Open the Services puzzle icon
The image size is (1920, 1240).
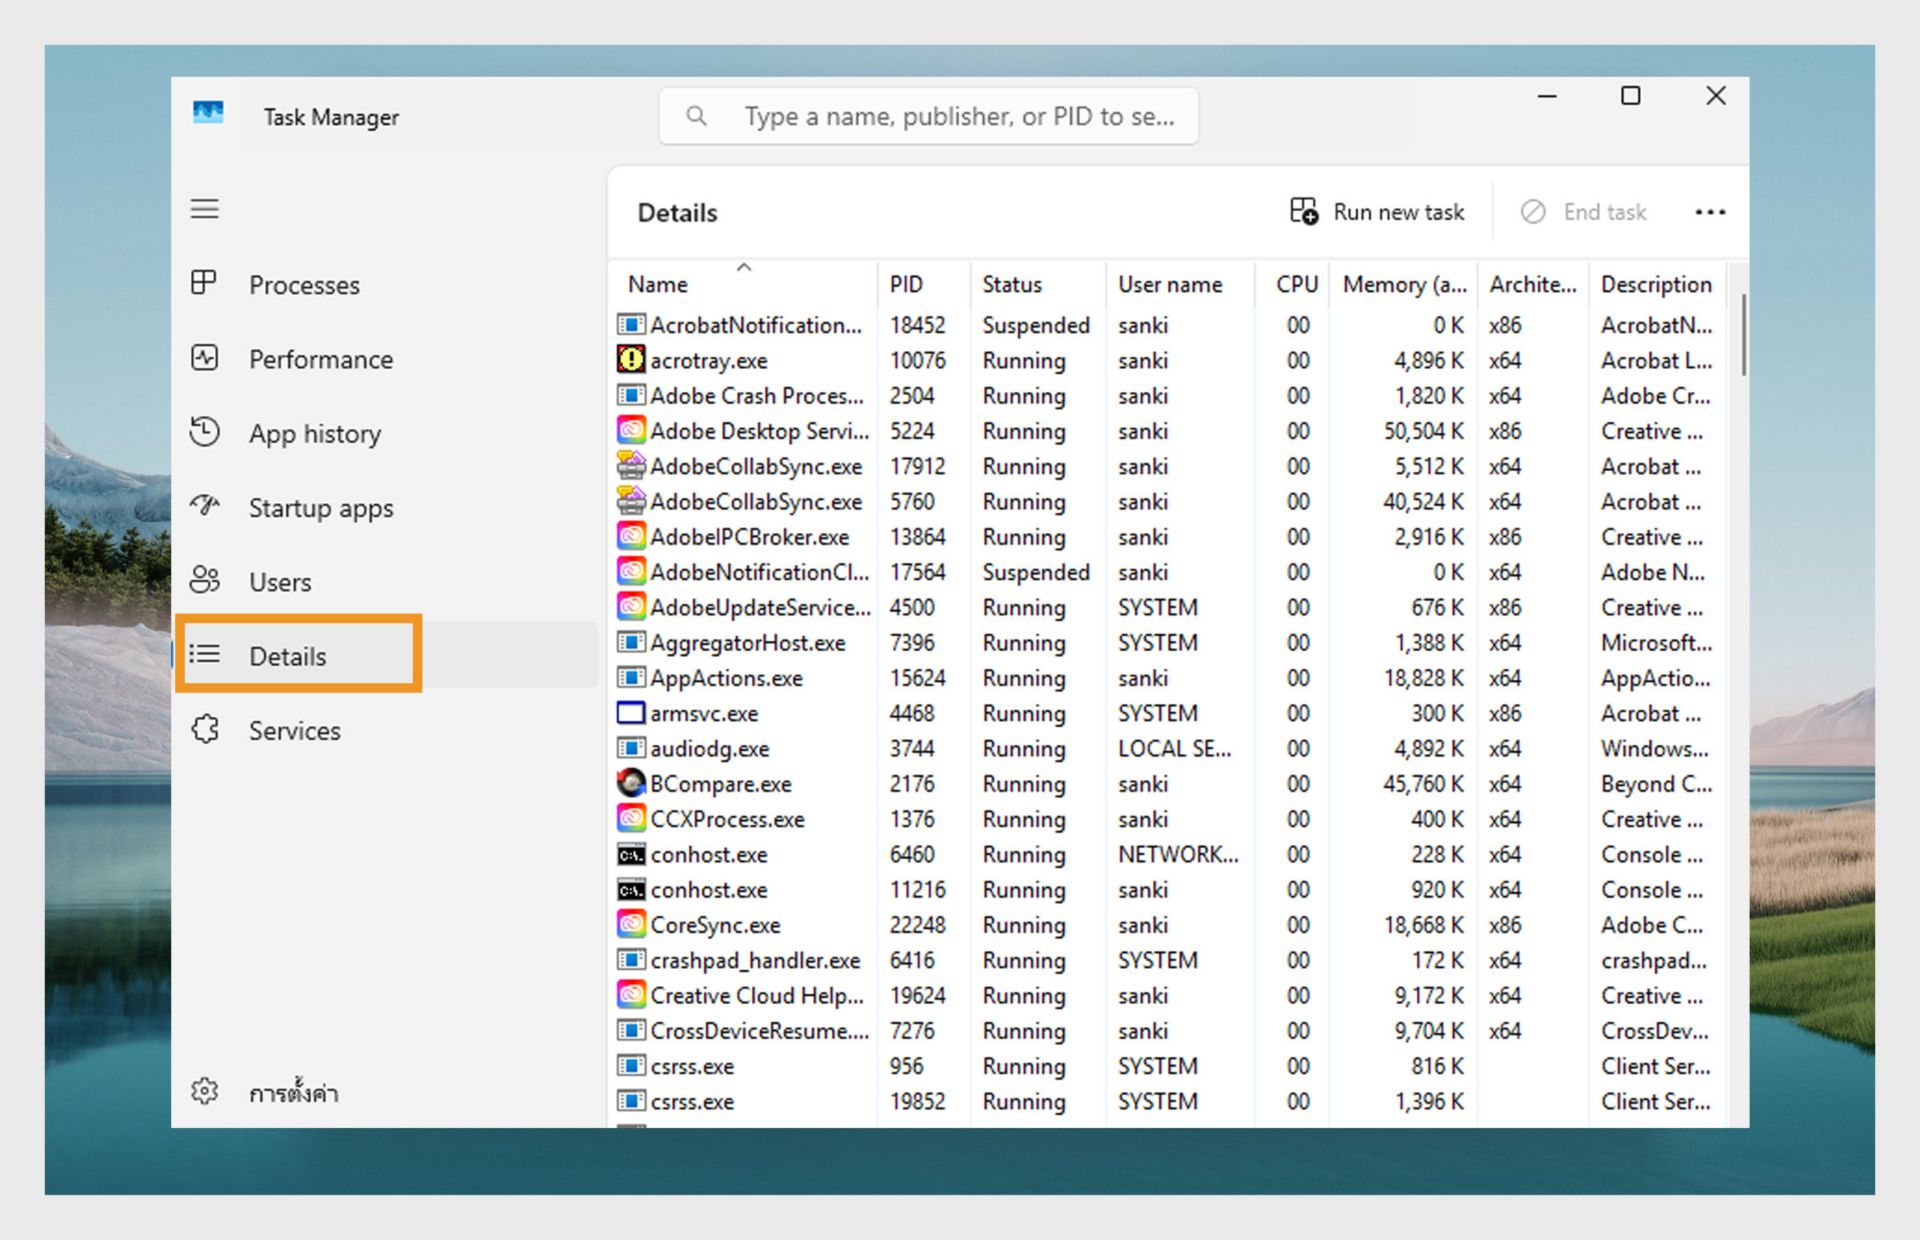pyautogui.click(x=204, y=729)
